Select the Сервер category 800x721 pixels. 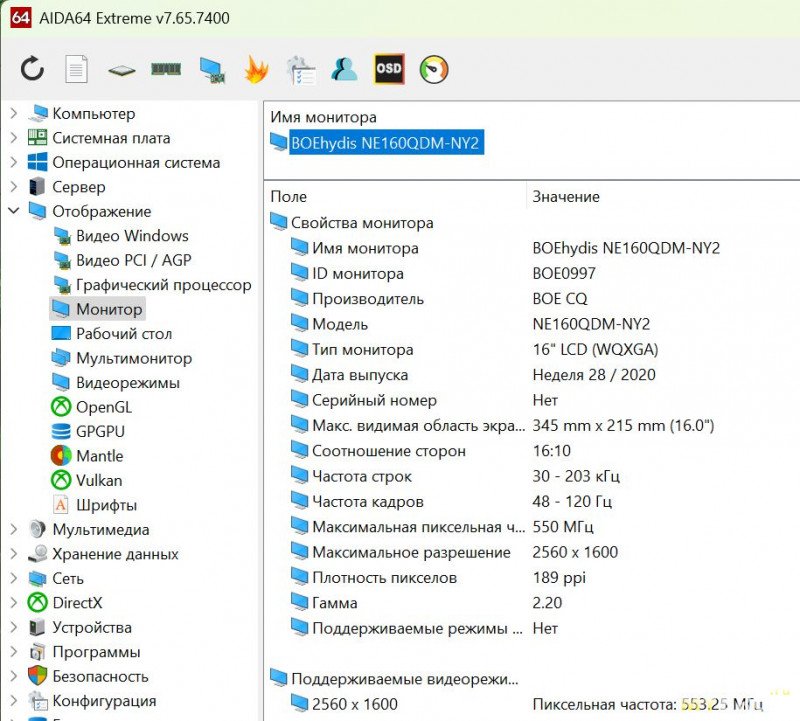point(67,187)
